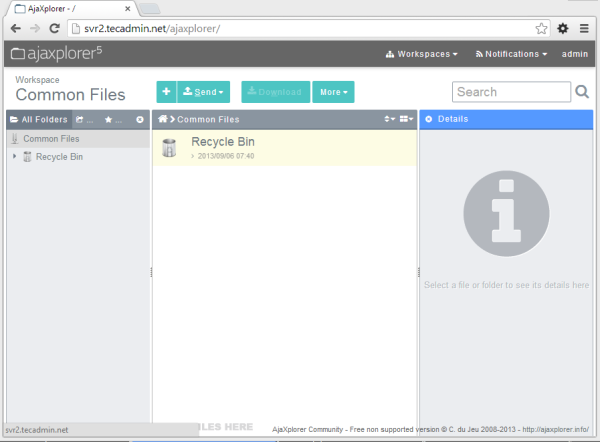Bookmark this page with the star icon
This screenshot has height=442, width=600.
pos(541,28)
